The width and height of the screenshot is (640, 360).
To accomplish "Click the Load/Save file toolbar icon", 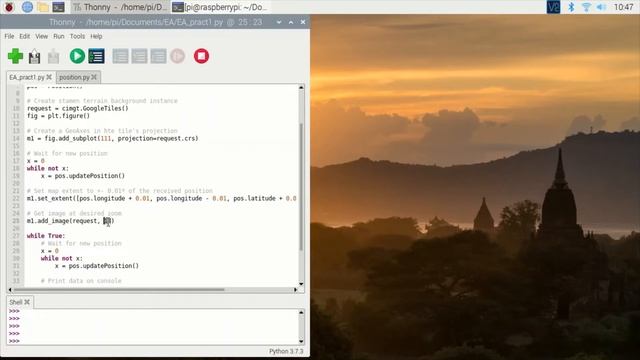I will [x=34, y=56].
